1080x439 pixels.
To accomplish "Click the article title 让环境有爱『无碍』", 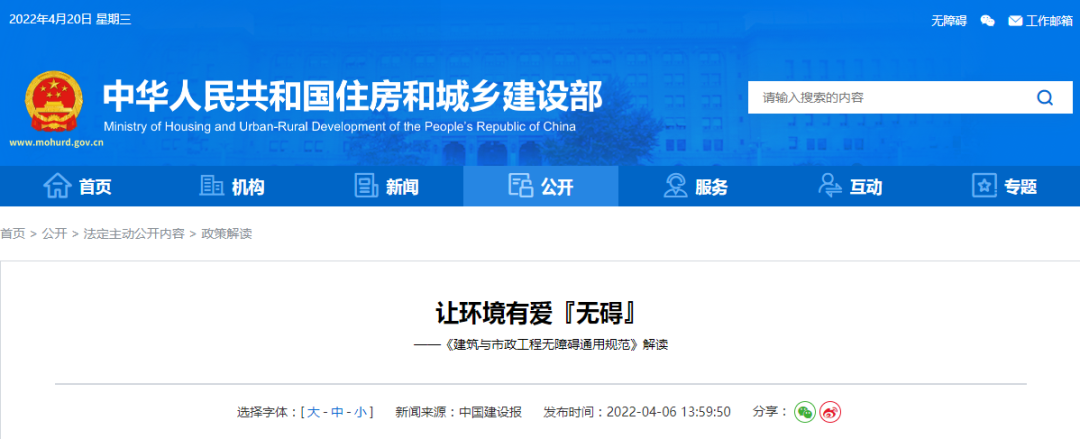I will pyautogui.click(x=534, y=314).
